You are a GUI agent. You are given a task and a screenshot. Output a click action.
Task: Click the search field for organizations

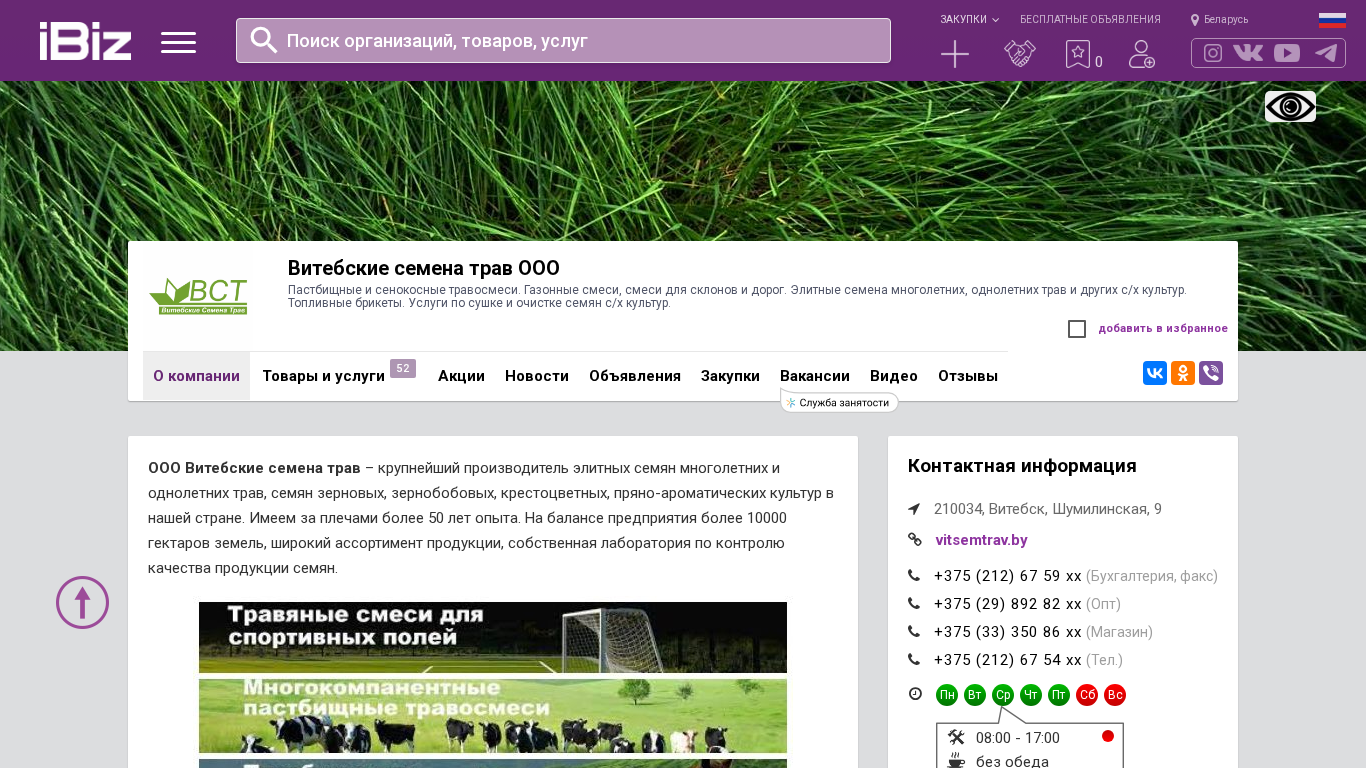click(563, 40)
